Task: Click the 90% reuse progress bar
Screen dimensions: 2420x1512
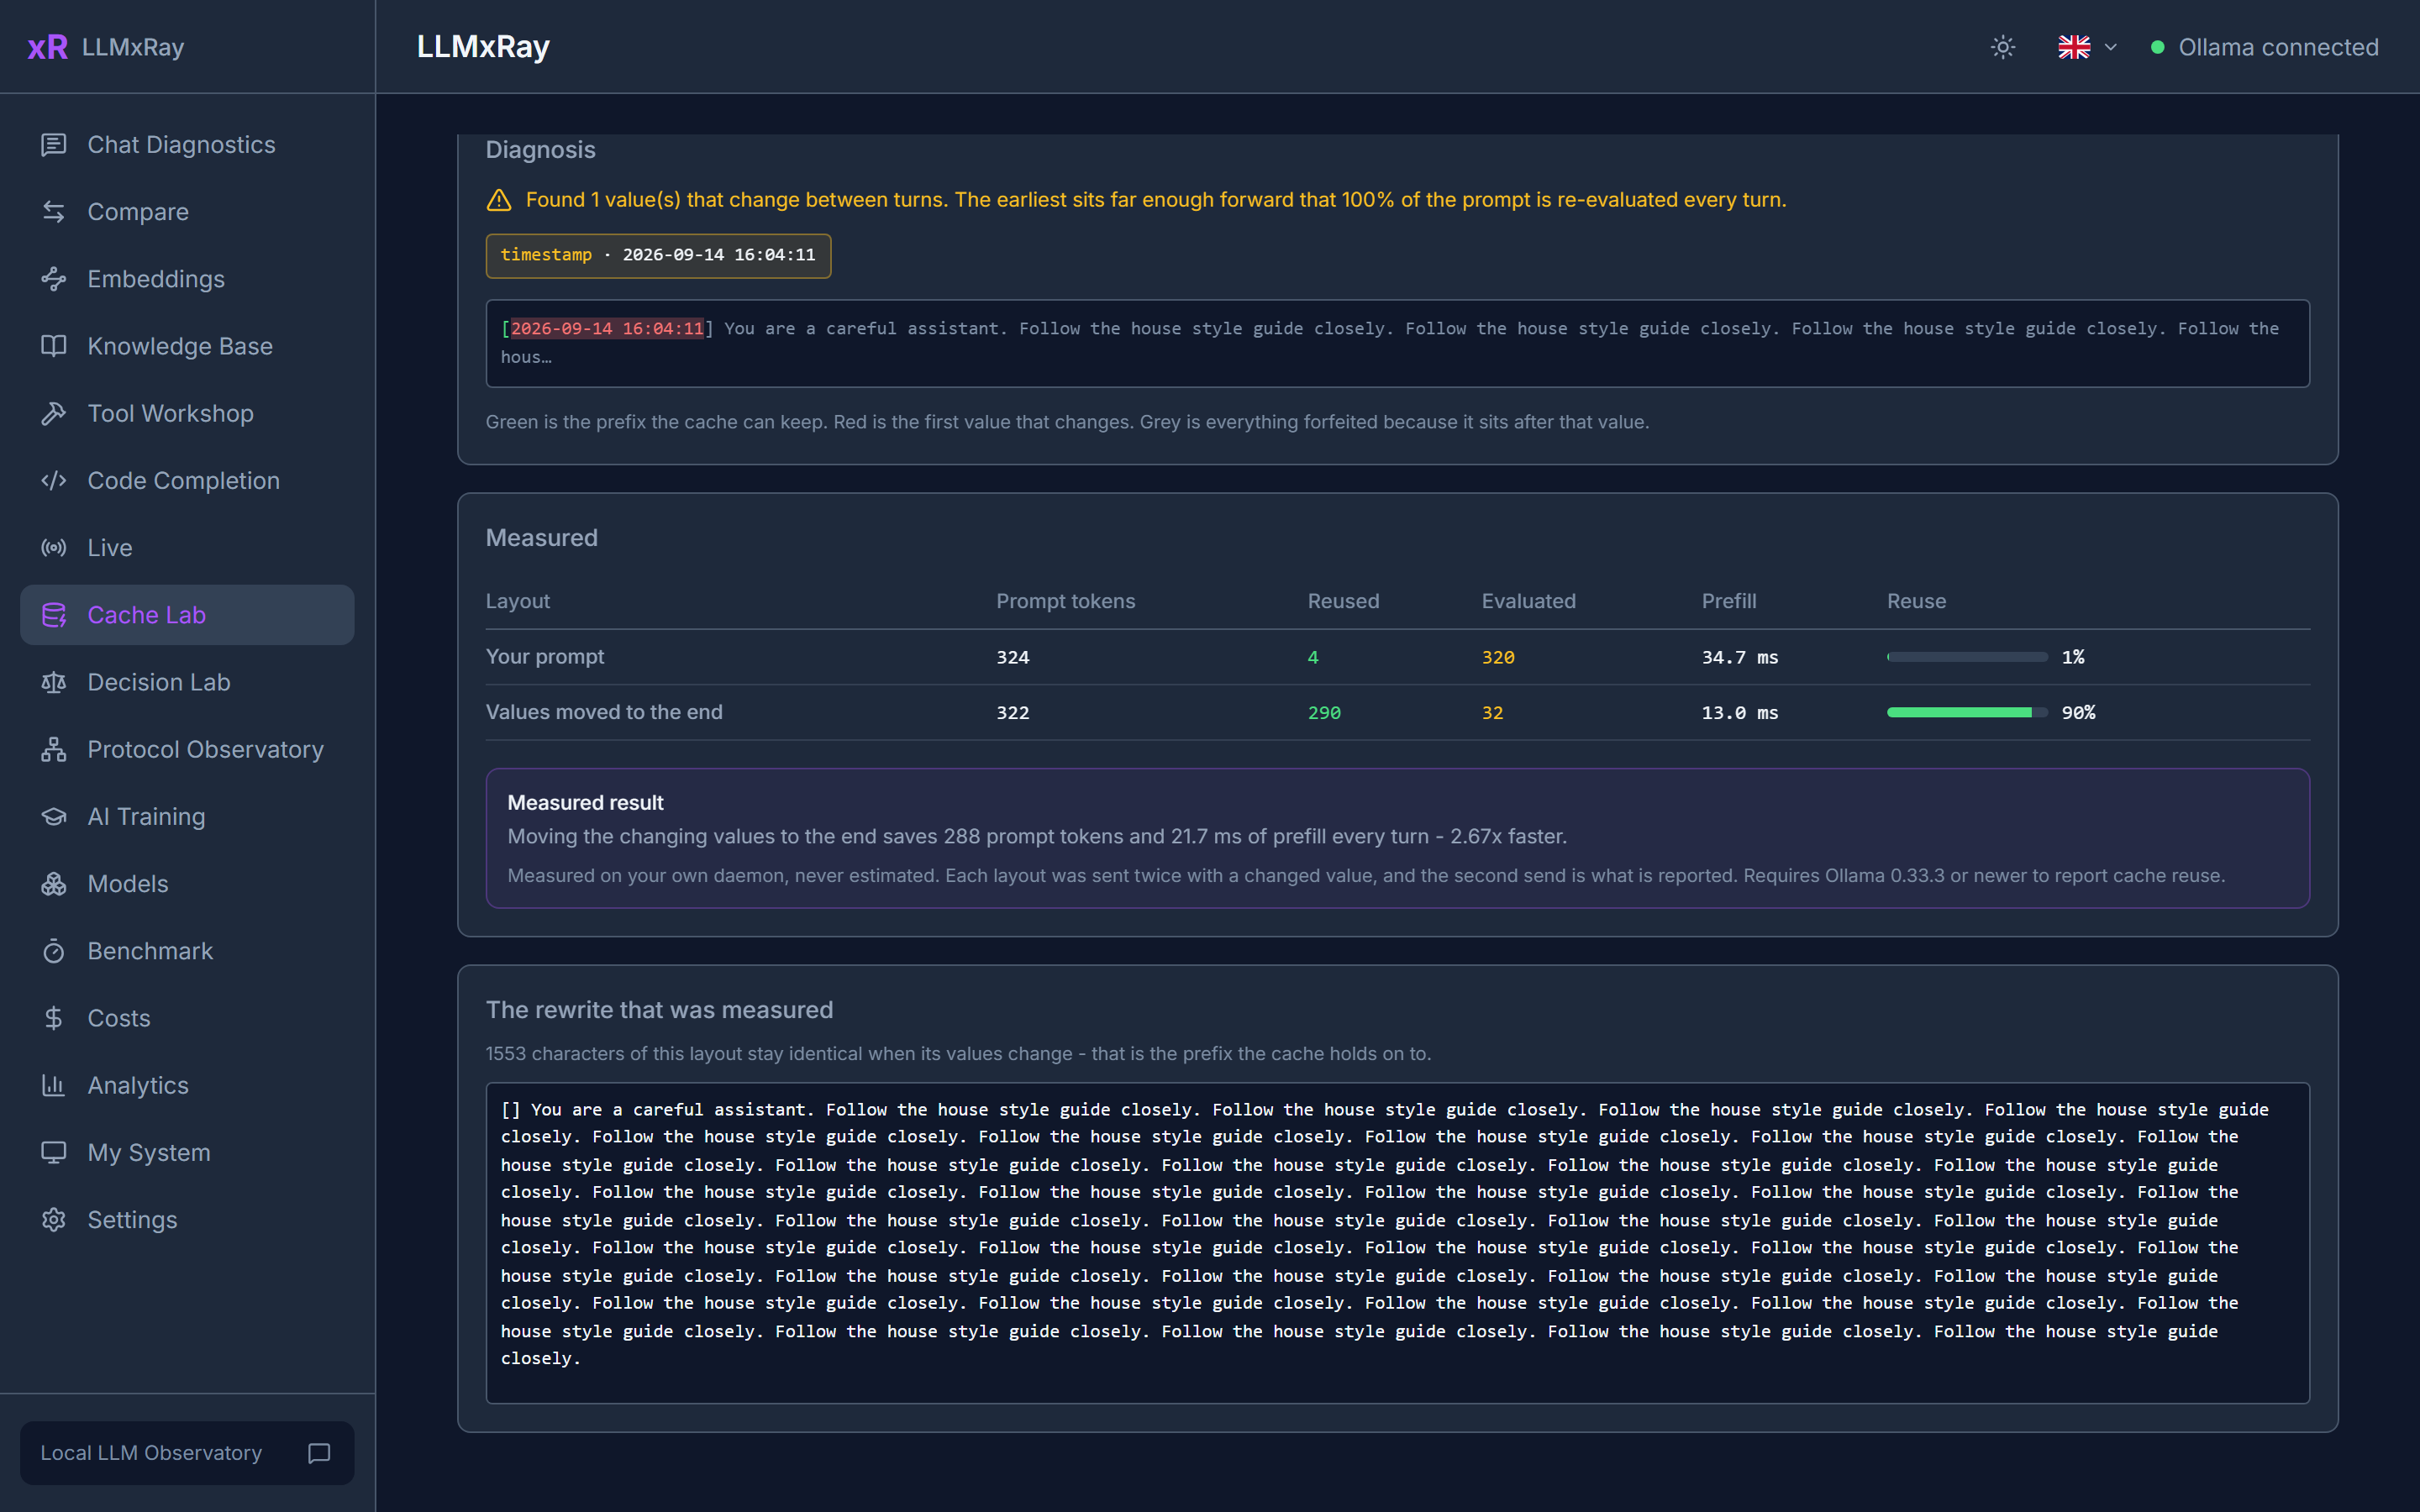Action: point(1967,712)
